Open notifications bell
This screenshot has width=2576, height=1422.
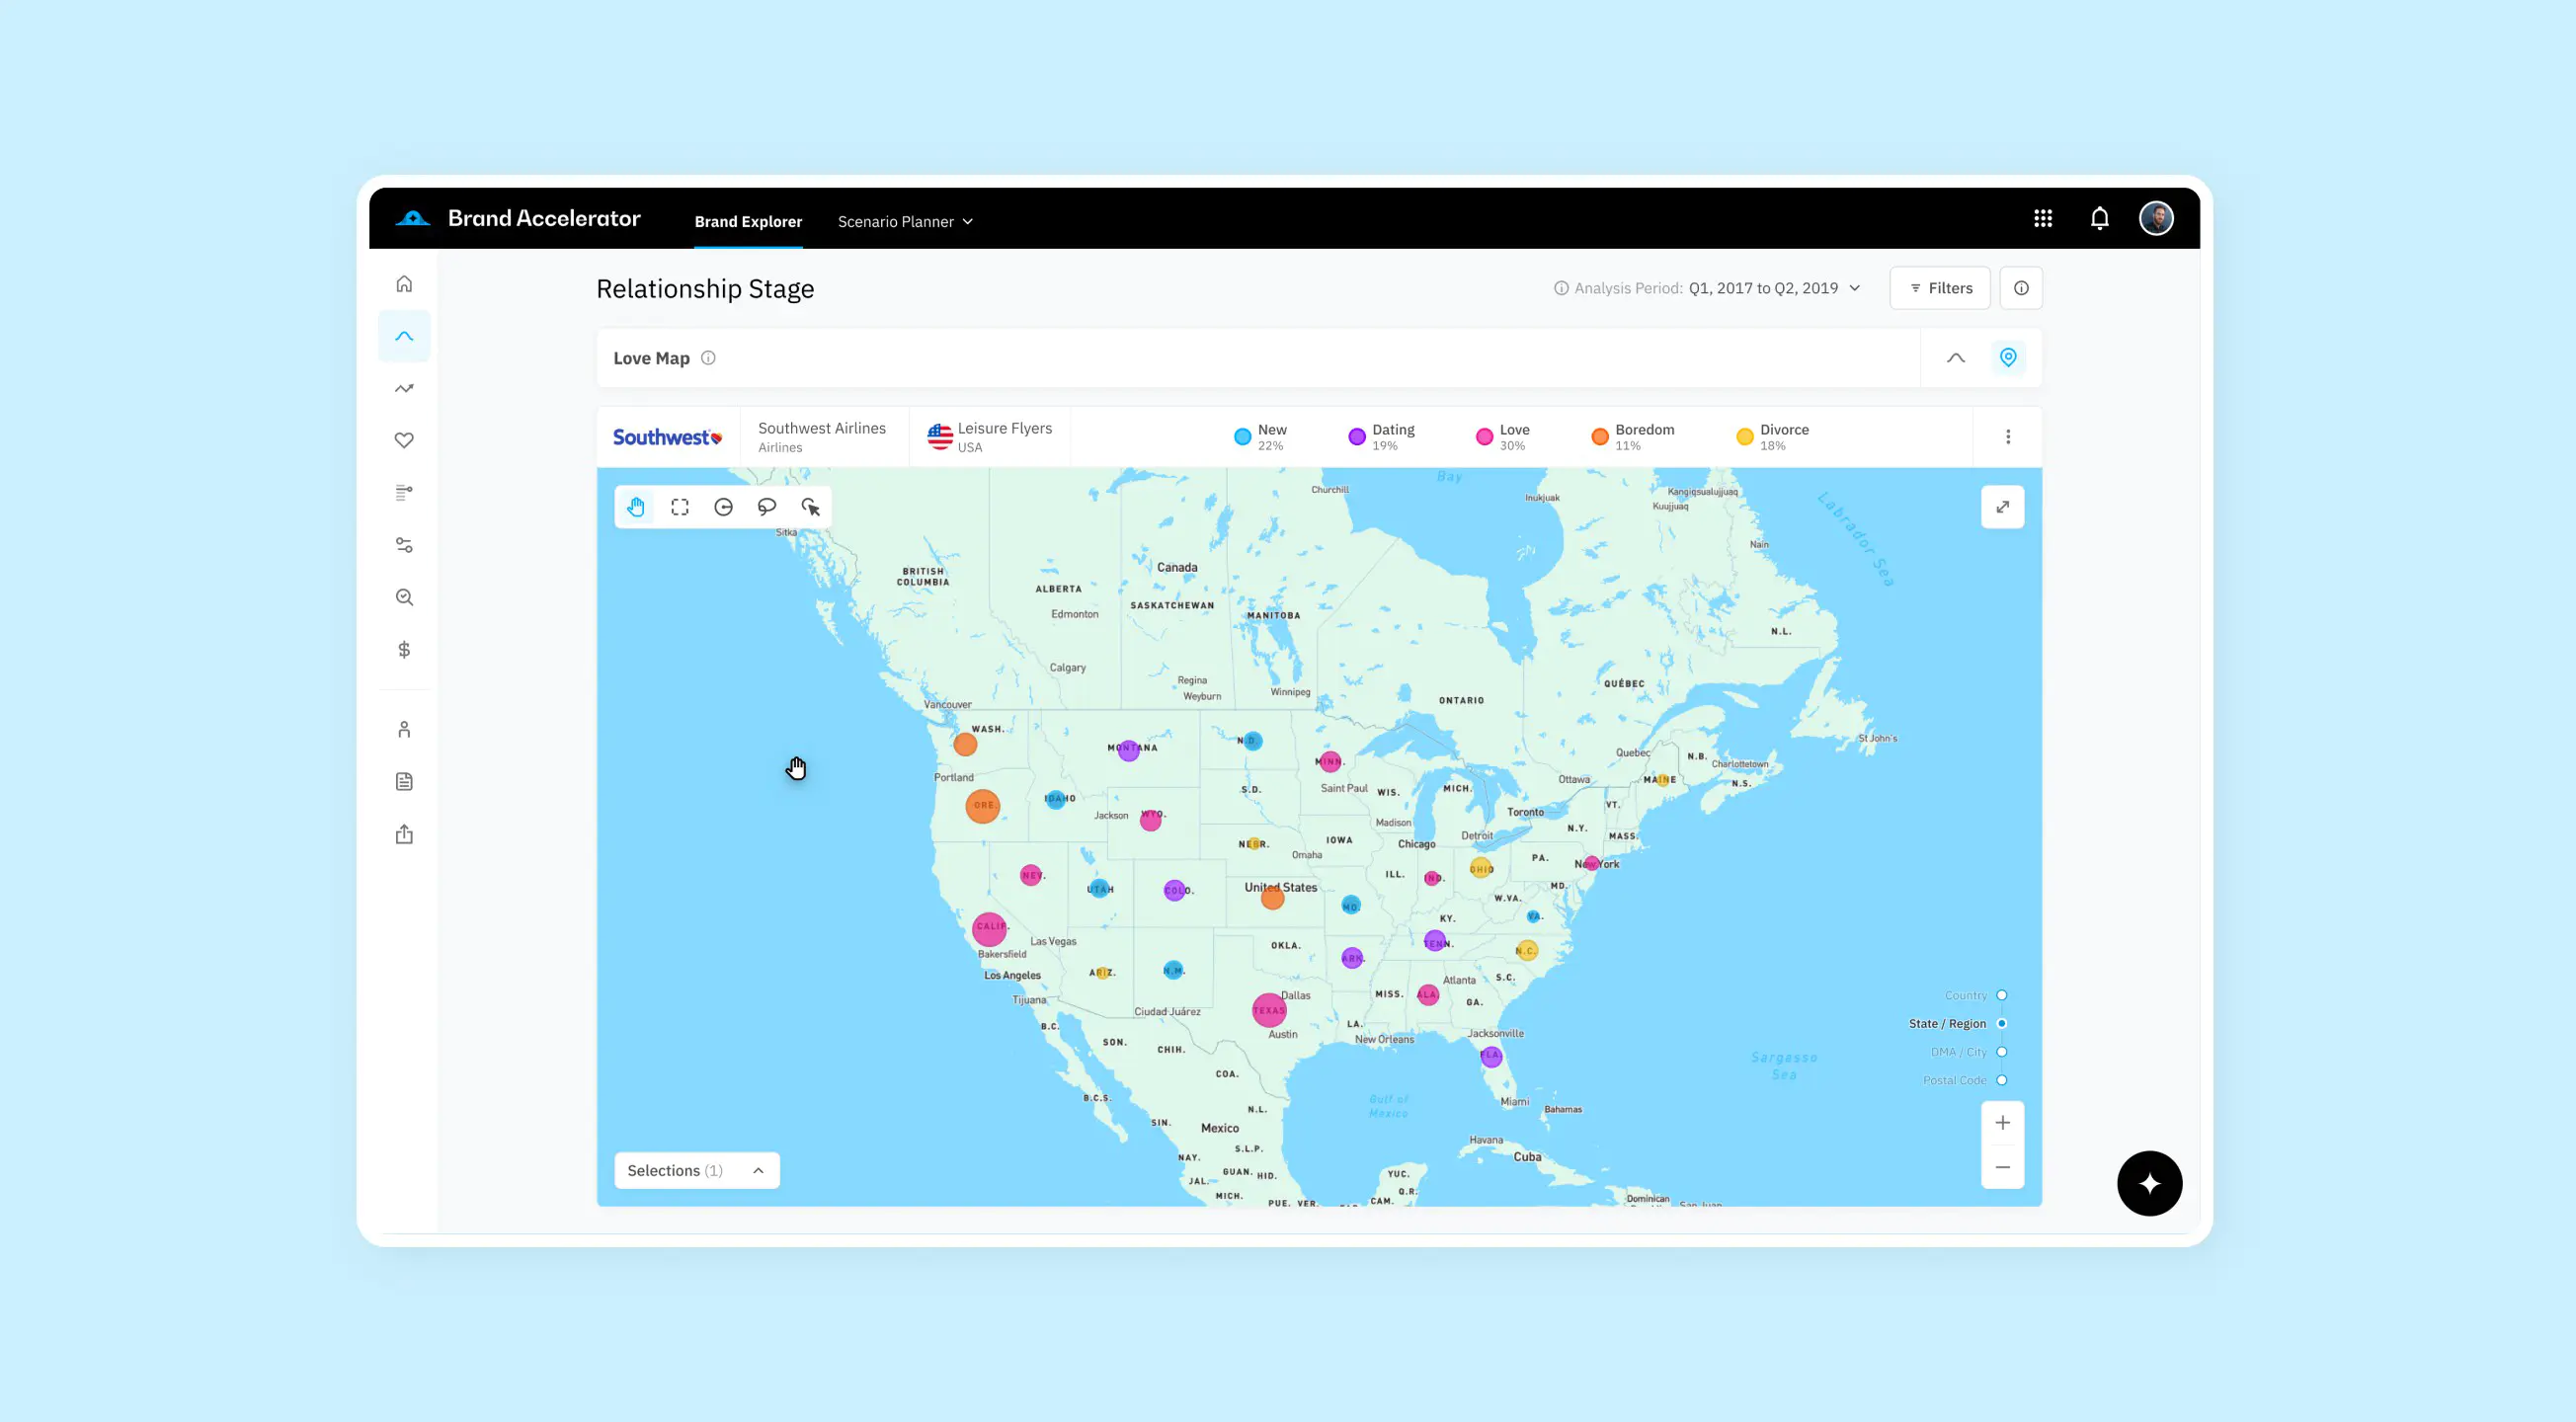tap(2100, 218)
